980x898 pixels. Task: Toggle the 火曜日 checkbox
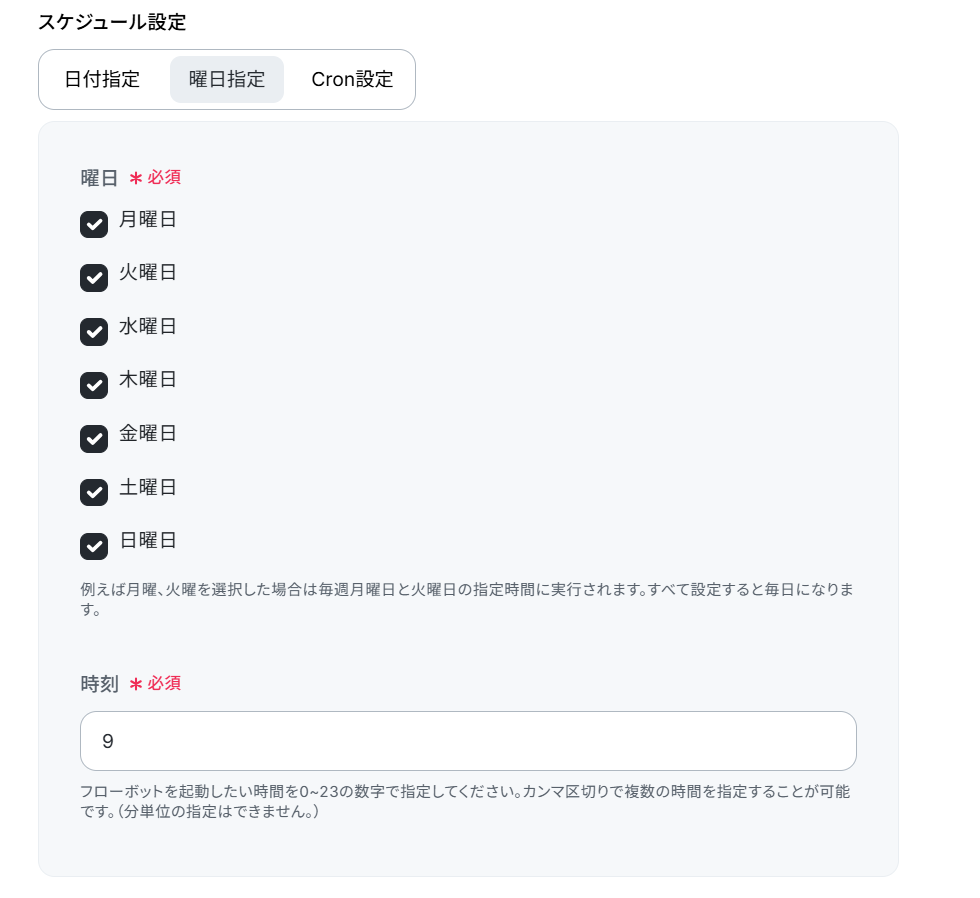click(94, 278)
